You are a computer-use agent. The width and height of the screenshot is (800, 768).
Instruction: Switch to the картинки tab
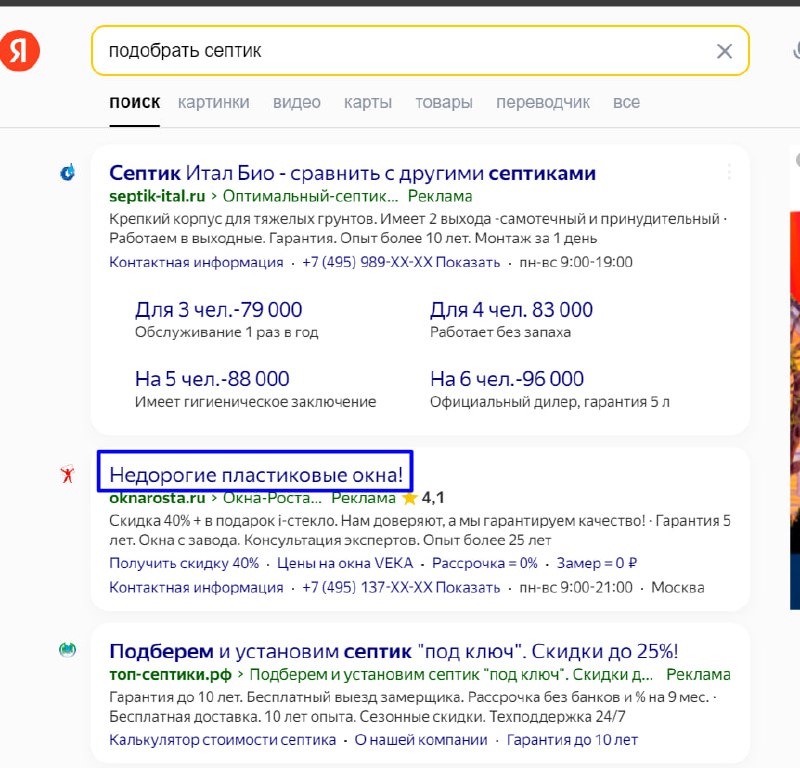214,102
